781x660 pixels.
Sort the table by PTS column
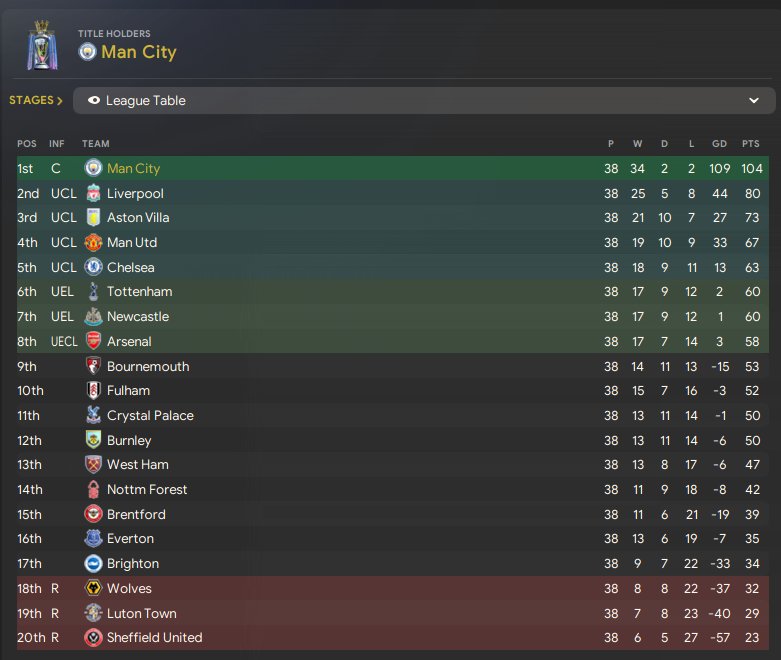click(751, 143)
